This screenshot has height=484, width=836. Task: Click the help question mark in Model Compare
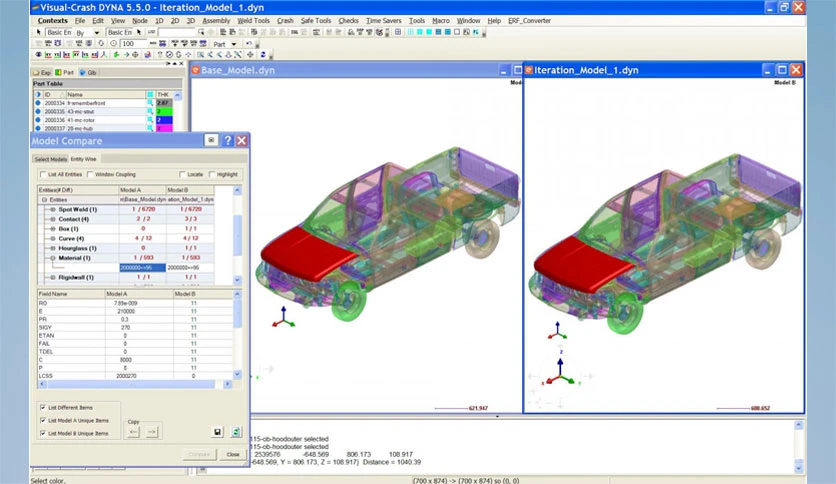[228, 140]
